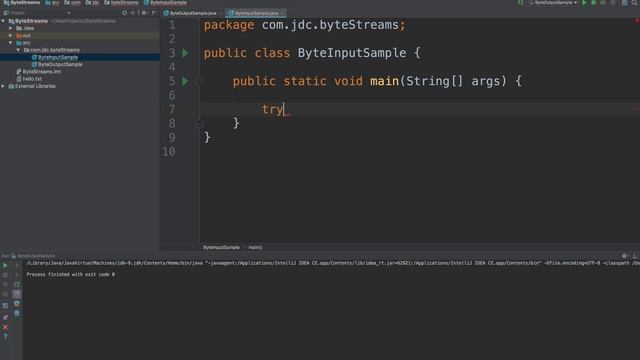Collapse the com.jdc.byteStreams package arrow
The image size is (640, 360).
click(18, 50)
